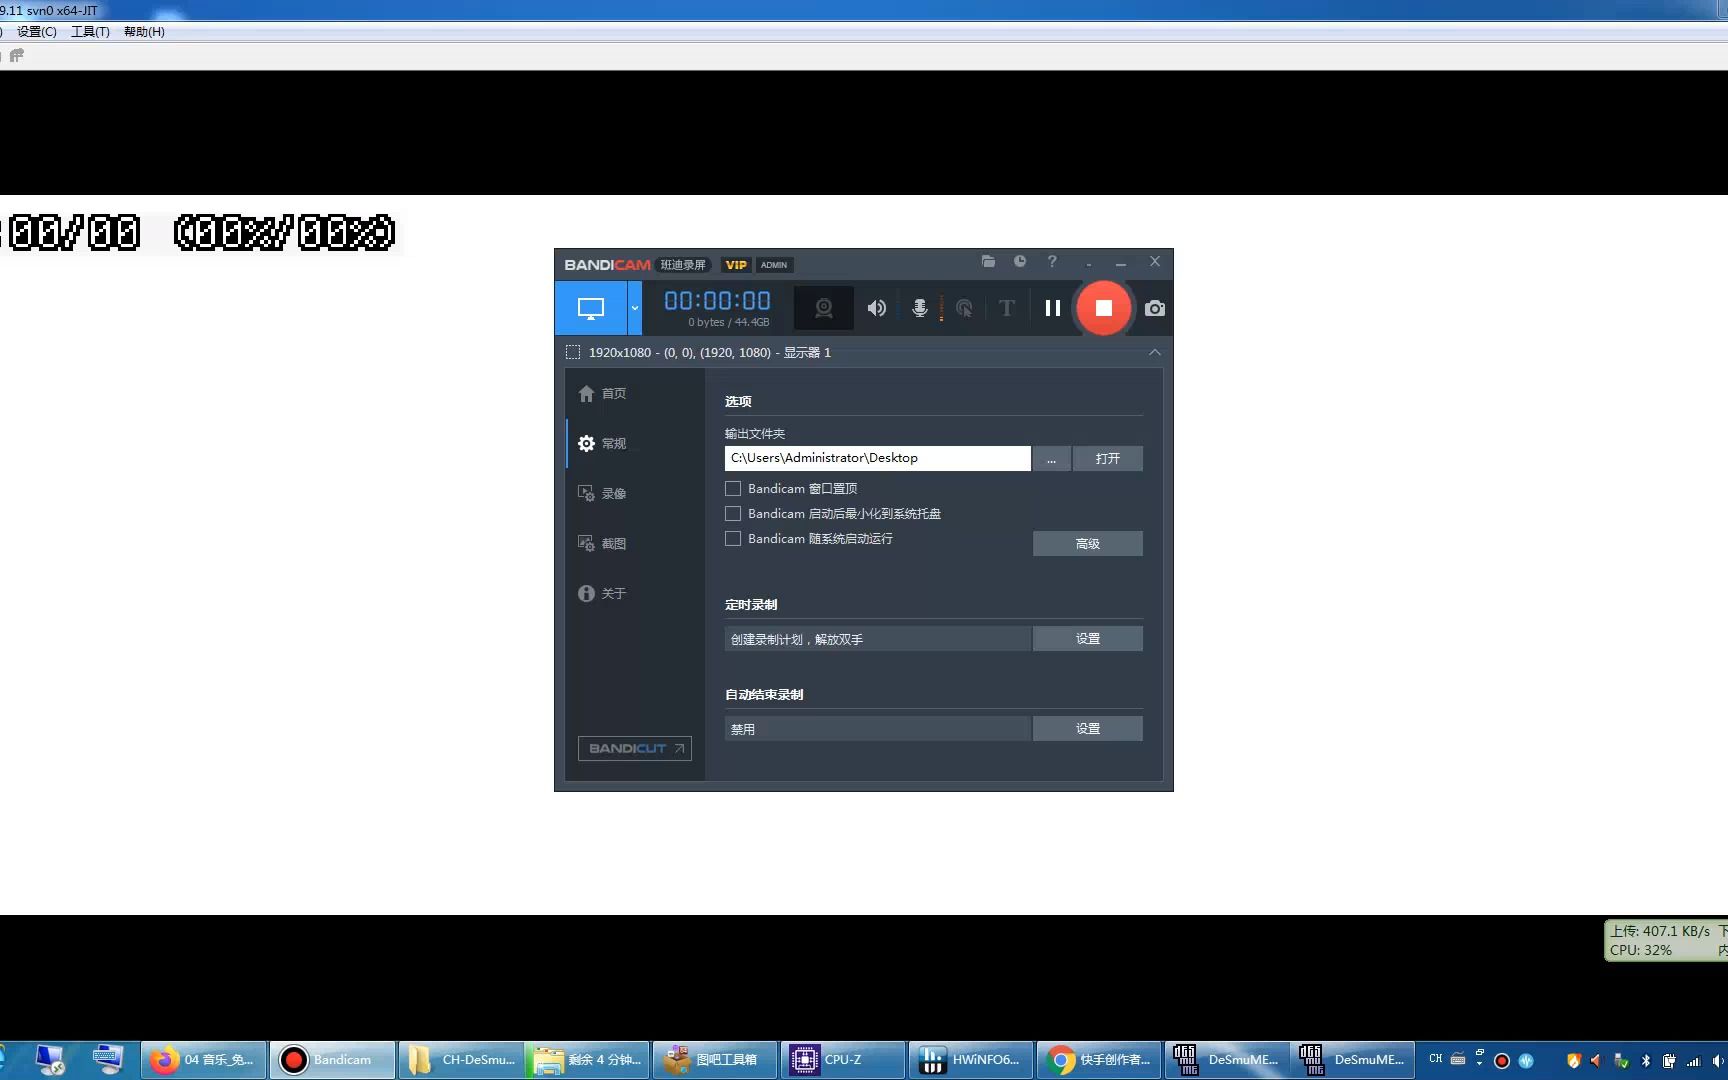Viewport: 1728px width, 1080px height.
Task: Switch to Chrome 快手创作者 taskbar item
Action: tap(1100, 1060)
